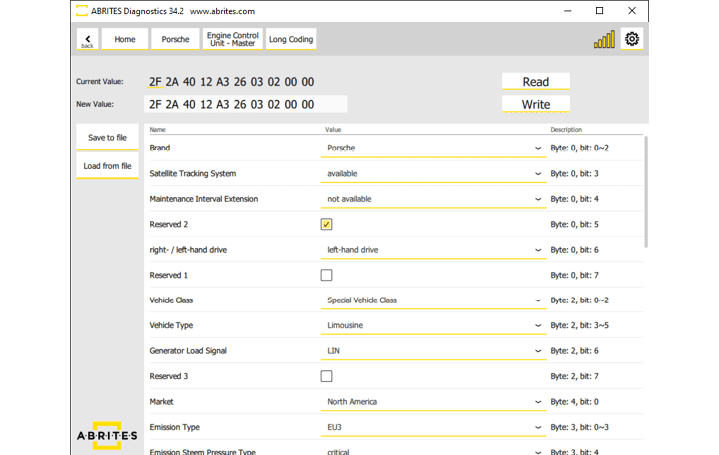This screenshot has height=455, width=719.
Task: Open the settings gear icon
Action: [631, 40]
